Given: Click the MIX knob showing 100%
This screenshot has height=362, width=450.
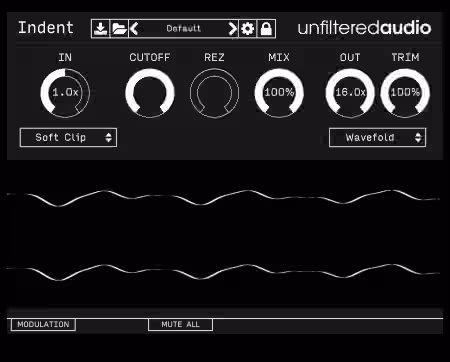Looking at the screenshot, I should pos(279,93).
